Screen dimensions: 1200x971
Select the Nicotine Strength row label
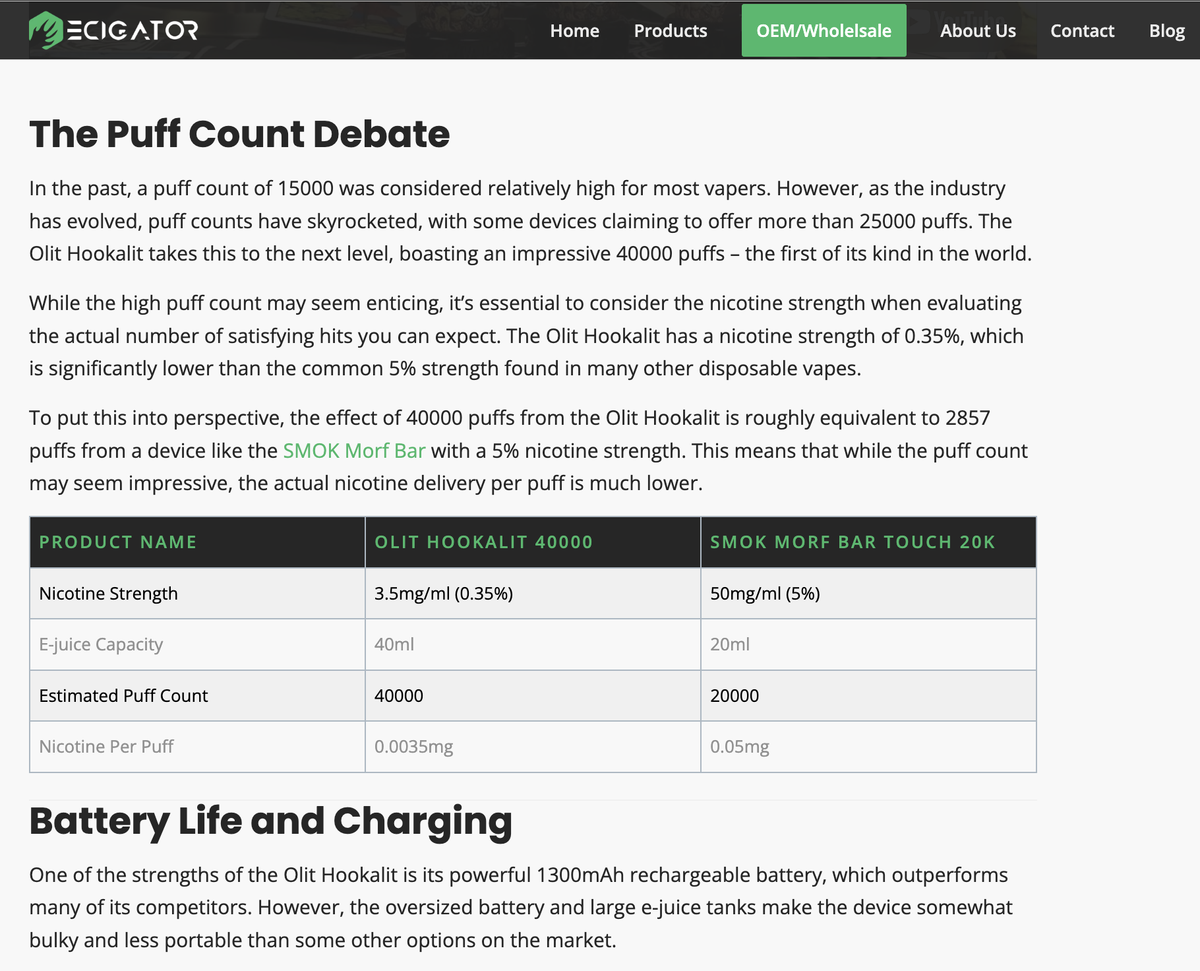point(108,593)
